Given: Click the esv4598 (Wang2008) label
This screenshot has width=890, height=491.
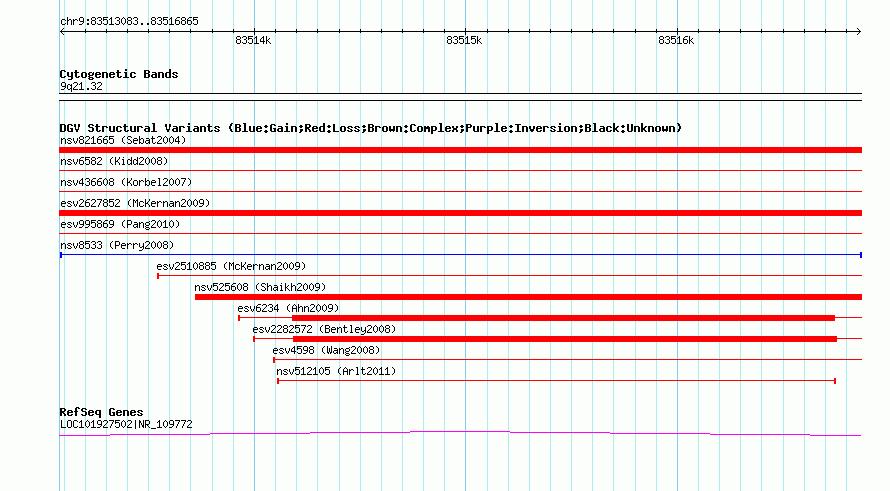Looking at the screenshot, I should coord(326,350).
